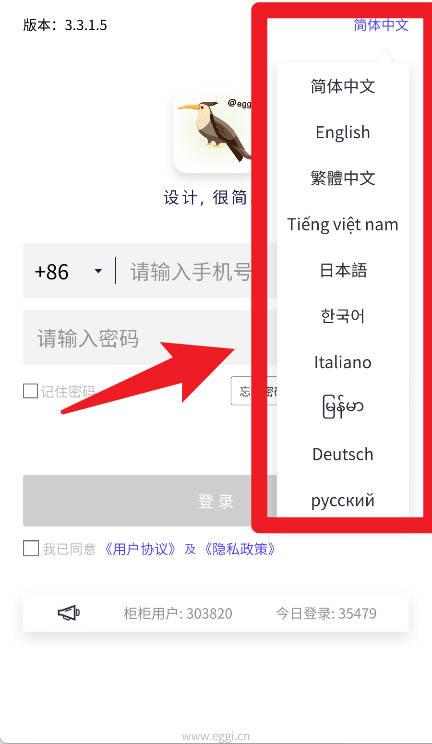Click the megaphone announcement icon
Image resolution: width=432 pixels, height=744 pixels.
(x=69, y=613)
